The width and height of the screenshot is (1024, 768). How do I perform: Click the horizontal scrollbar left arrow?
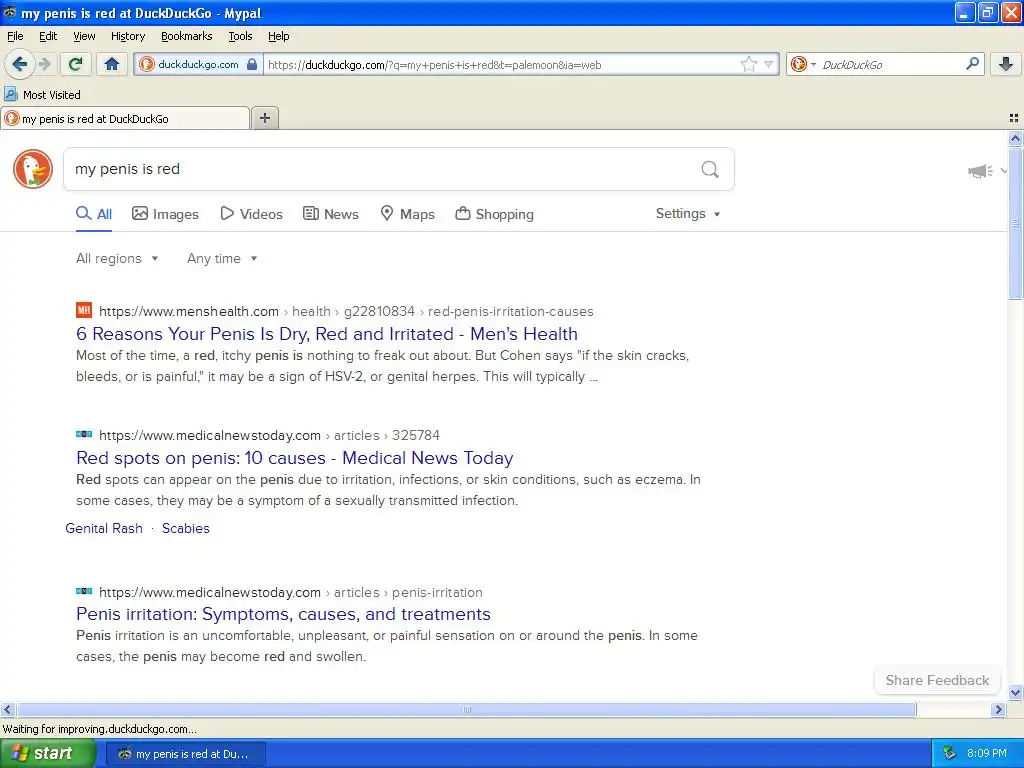[7, 709]
